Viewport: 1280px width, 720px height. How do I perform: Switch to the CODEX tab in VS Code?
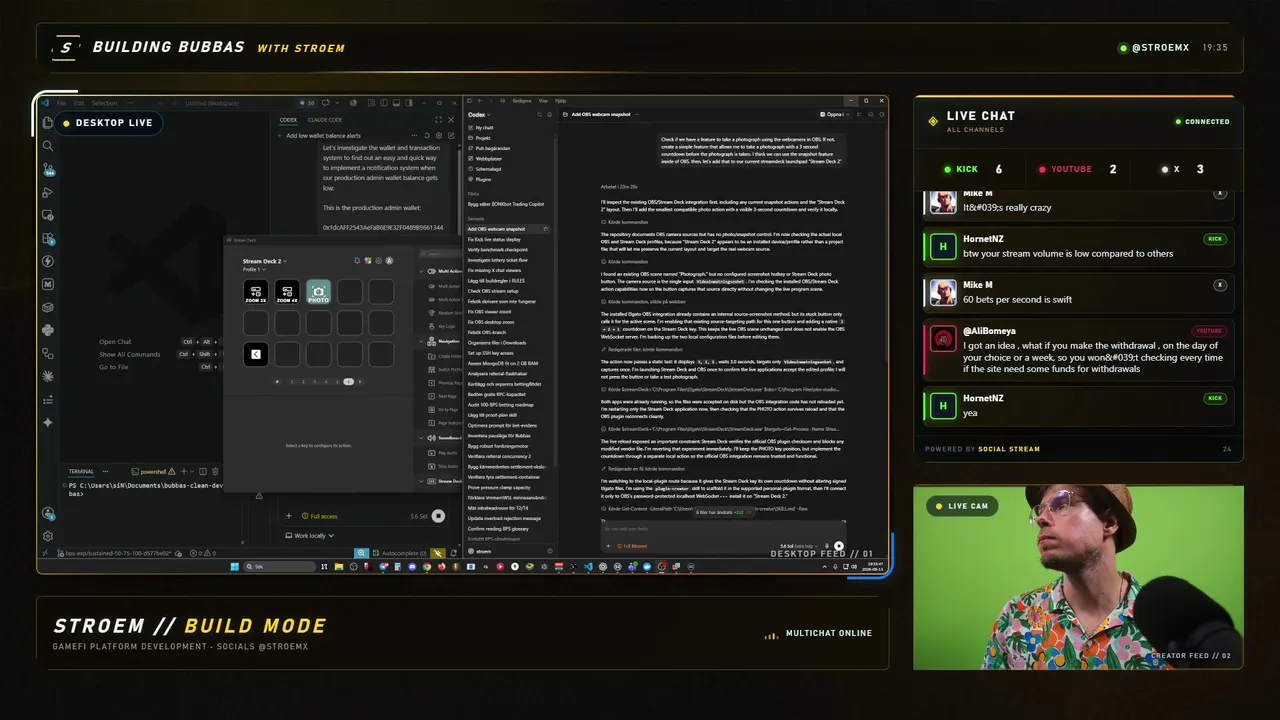pos(288,120)
